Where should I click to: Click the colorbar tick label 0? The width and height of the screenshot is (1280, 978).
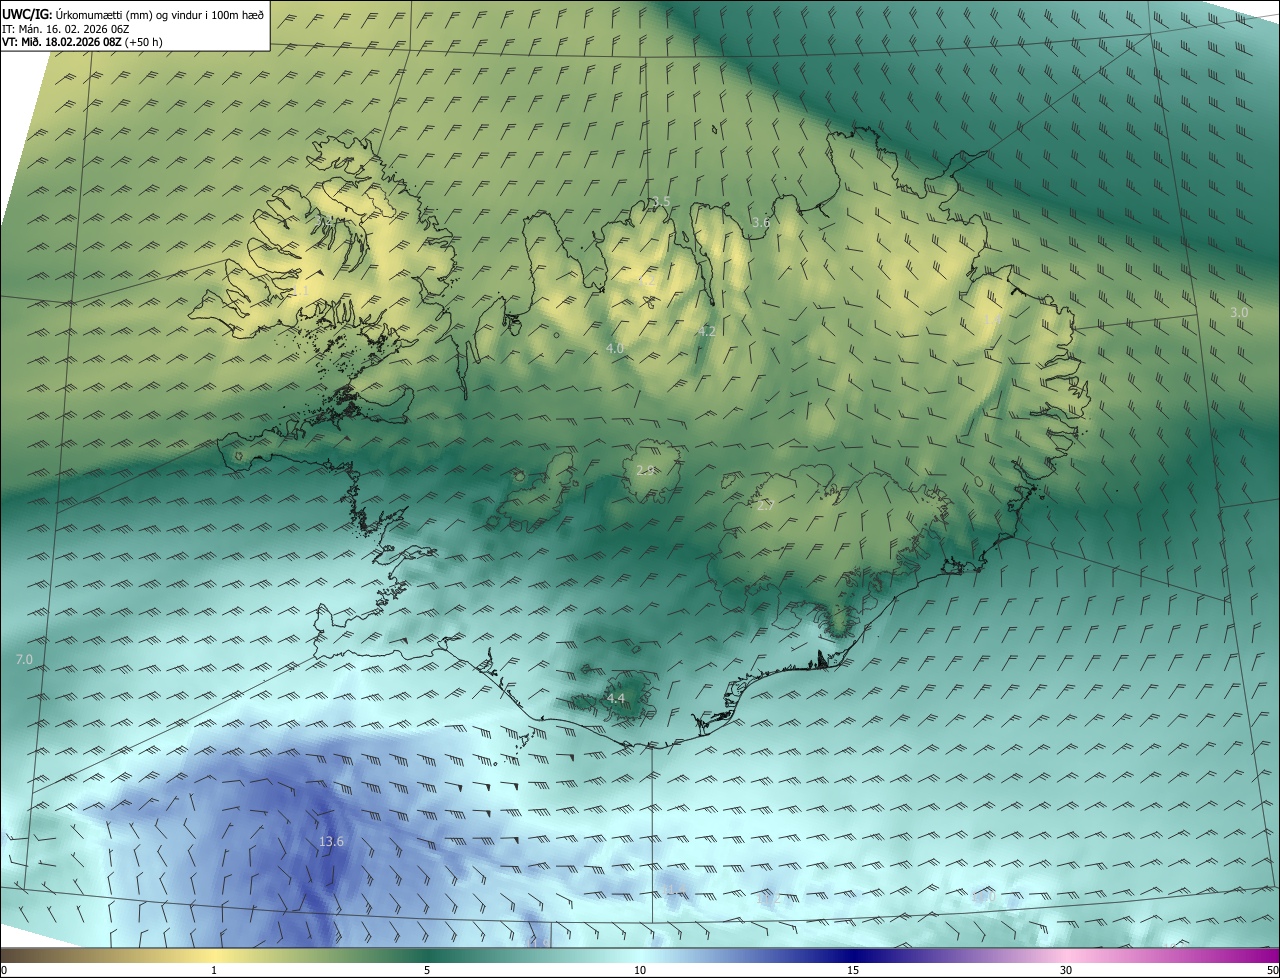pyautogui.click(x=4, y=970)
